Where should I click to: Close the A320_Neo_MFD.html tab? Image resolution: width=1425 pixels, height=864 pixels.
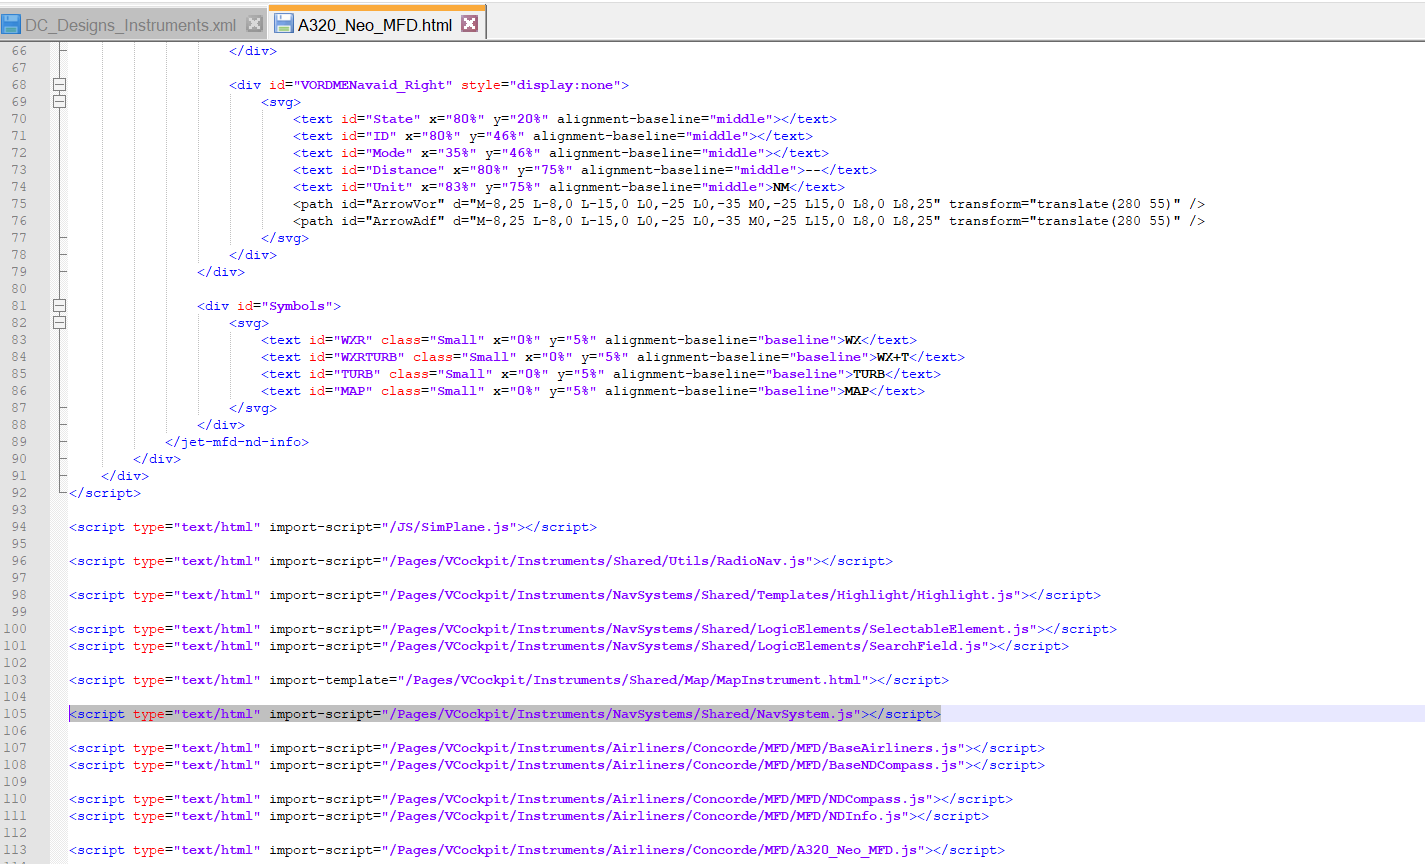pos(469,24)
